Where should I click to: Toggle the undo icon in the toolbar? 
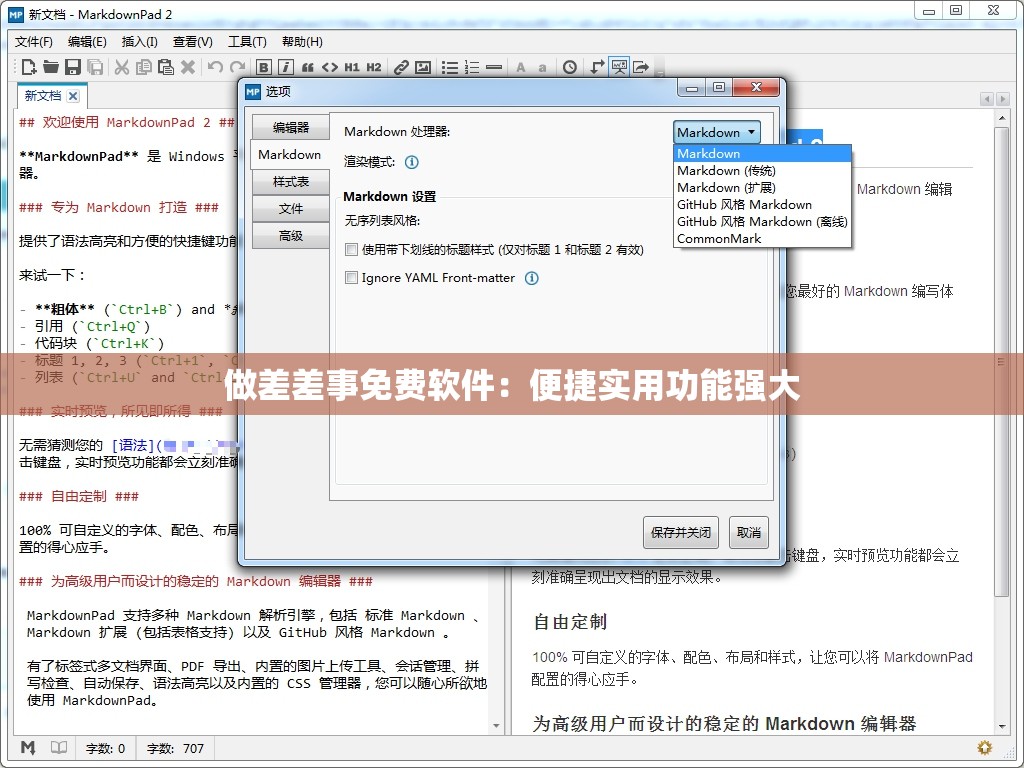[x=214, y=67]
